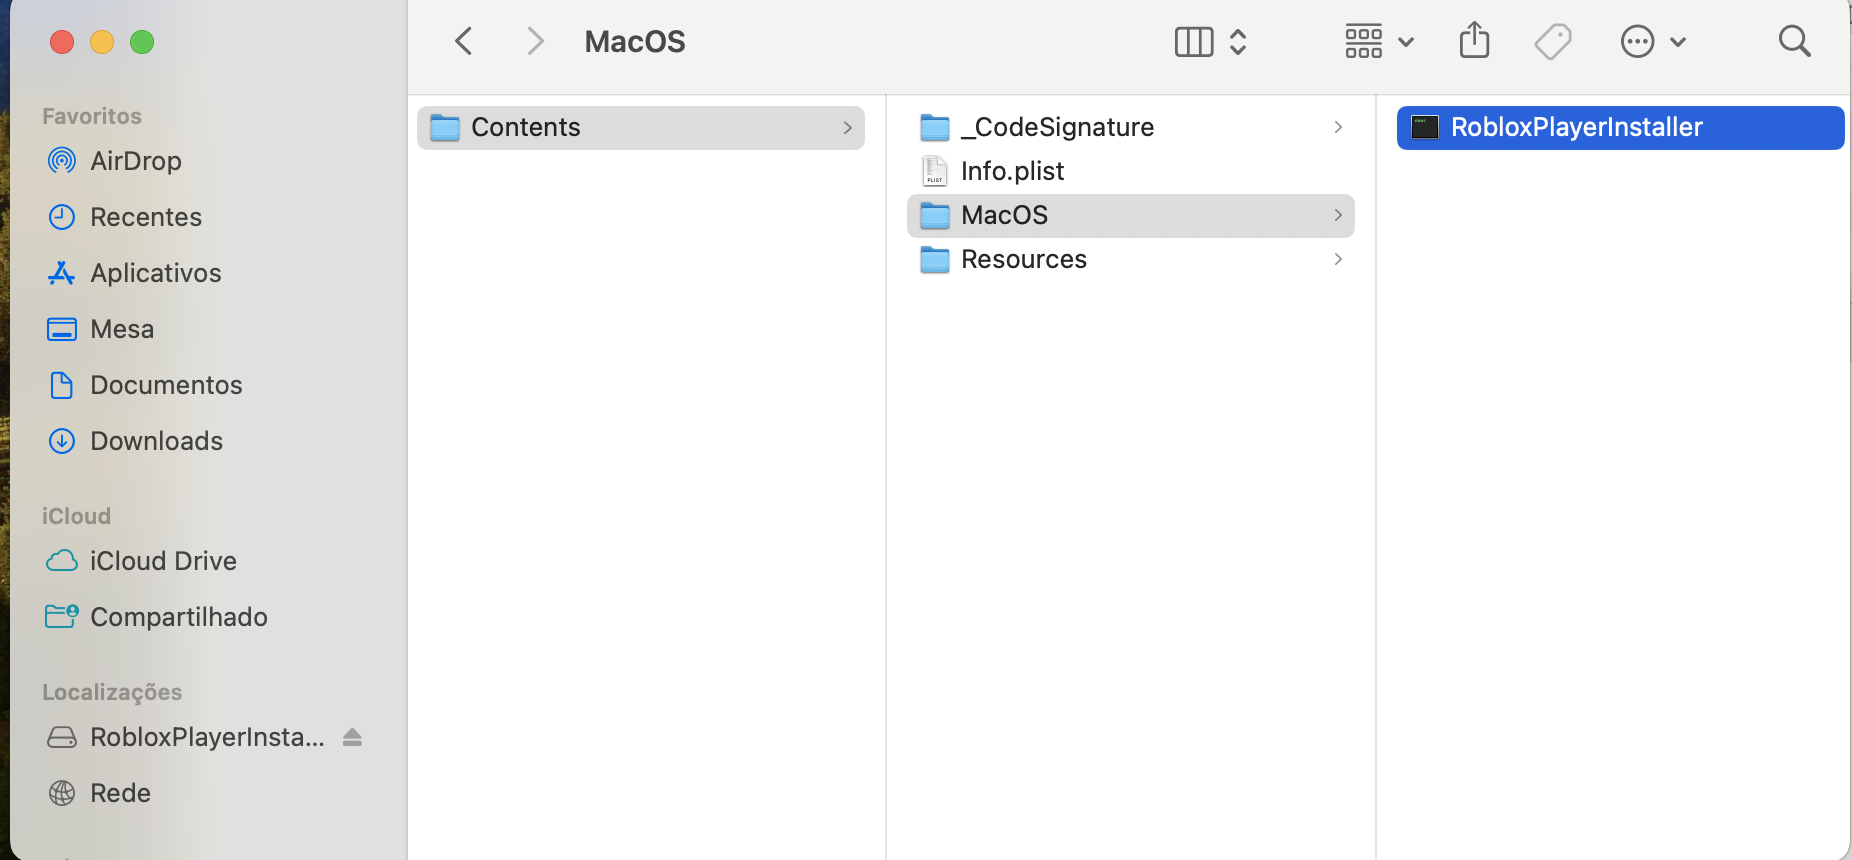The height and width of the screenshot is (860, 1852).
Task: Click the Tags toolbar icon
Action: (1552, 42)
